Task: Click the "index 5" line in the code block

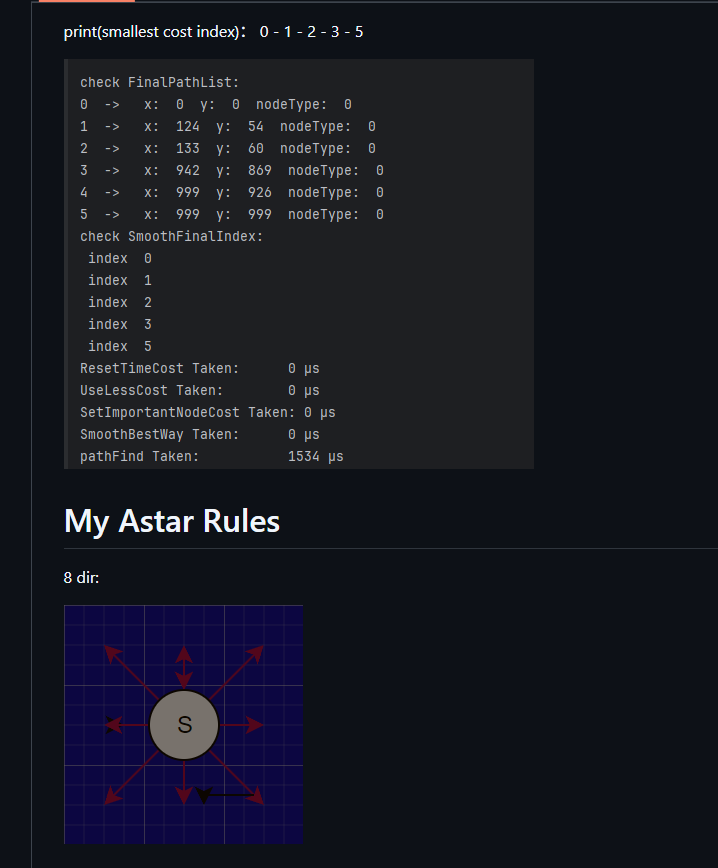Action: [120, 346]
